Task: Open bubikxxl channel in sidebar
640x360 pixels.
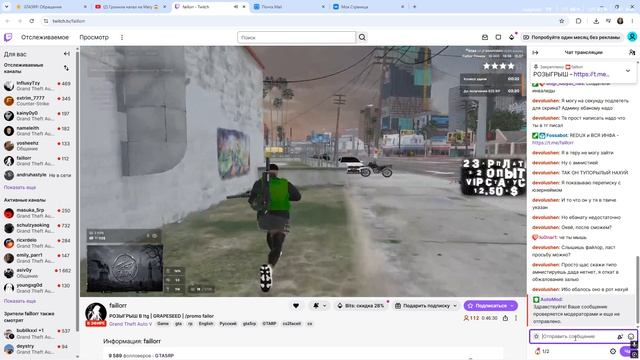Action: tap(38, 333)
